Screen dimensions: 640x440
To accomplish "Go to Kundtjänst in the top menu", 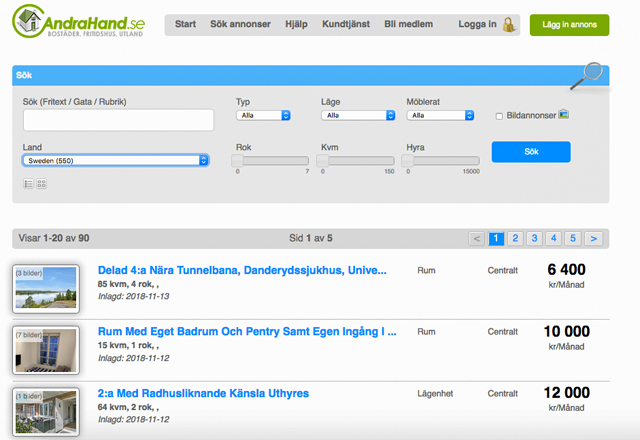I will 346,23.
